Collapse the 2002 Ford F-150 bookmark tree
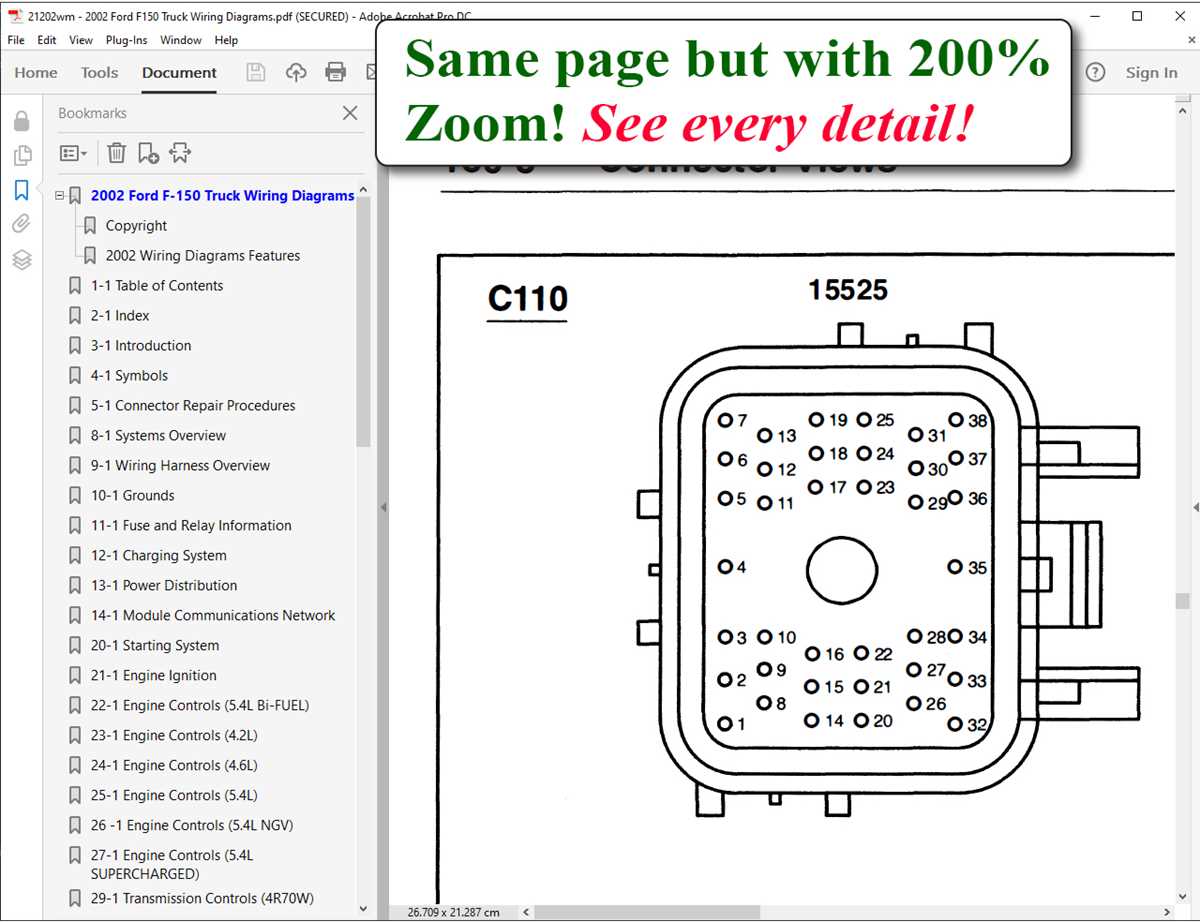 click(x=60, y=196)
